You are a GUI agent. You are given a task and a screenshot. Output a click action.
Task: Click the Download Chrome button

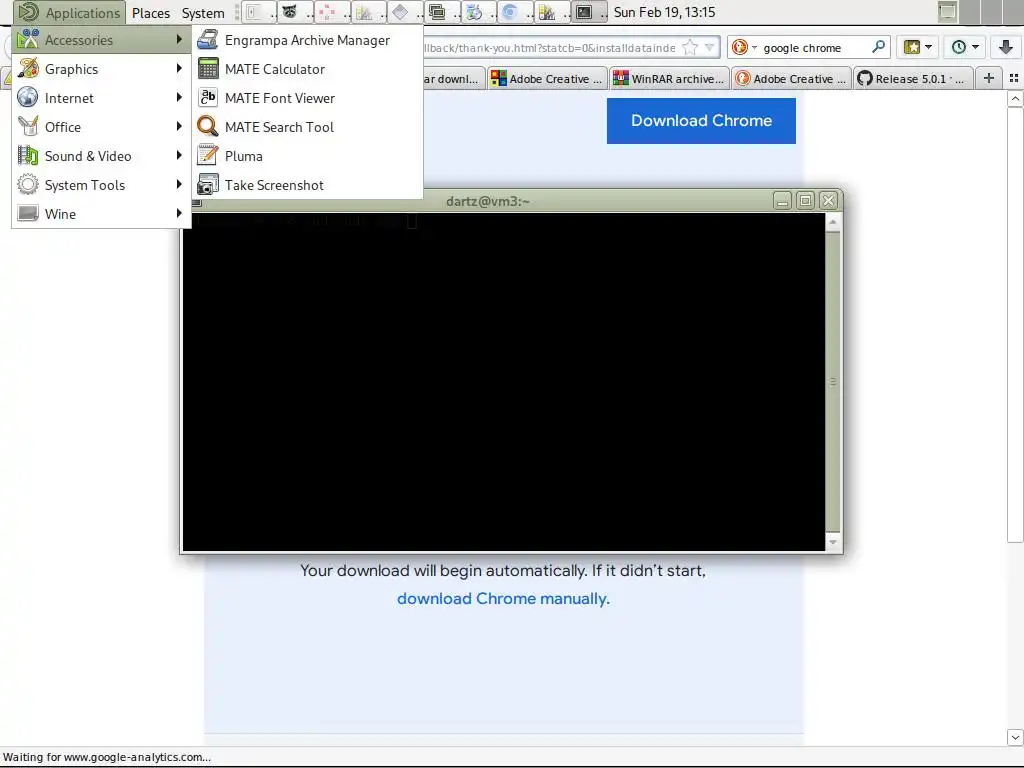pyautogui.click(x=701, y=121)
